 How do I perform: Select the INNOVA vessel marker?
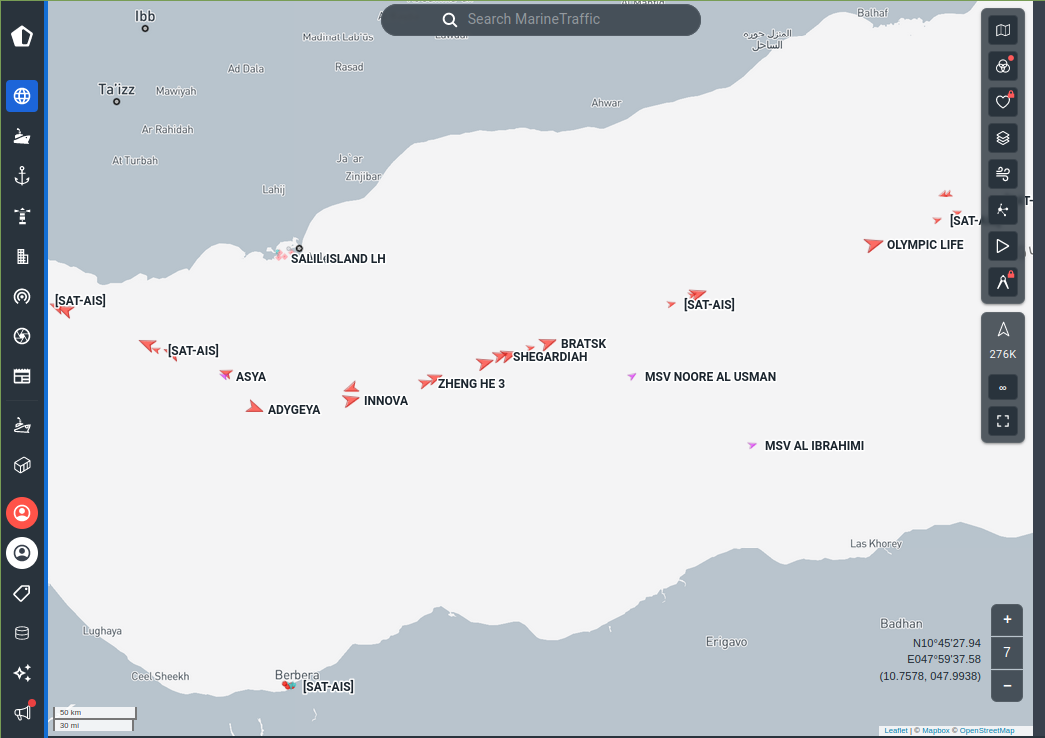pos(351,400)
